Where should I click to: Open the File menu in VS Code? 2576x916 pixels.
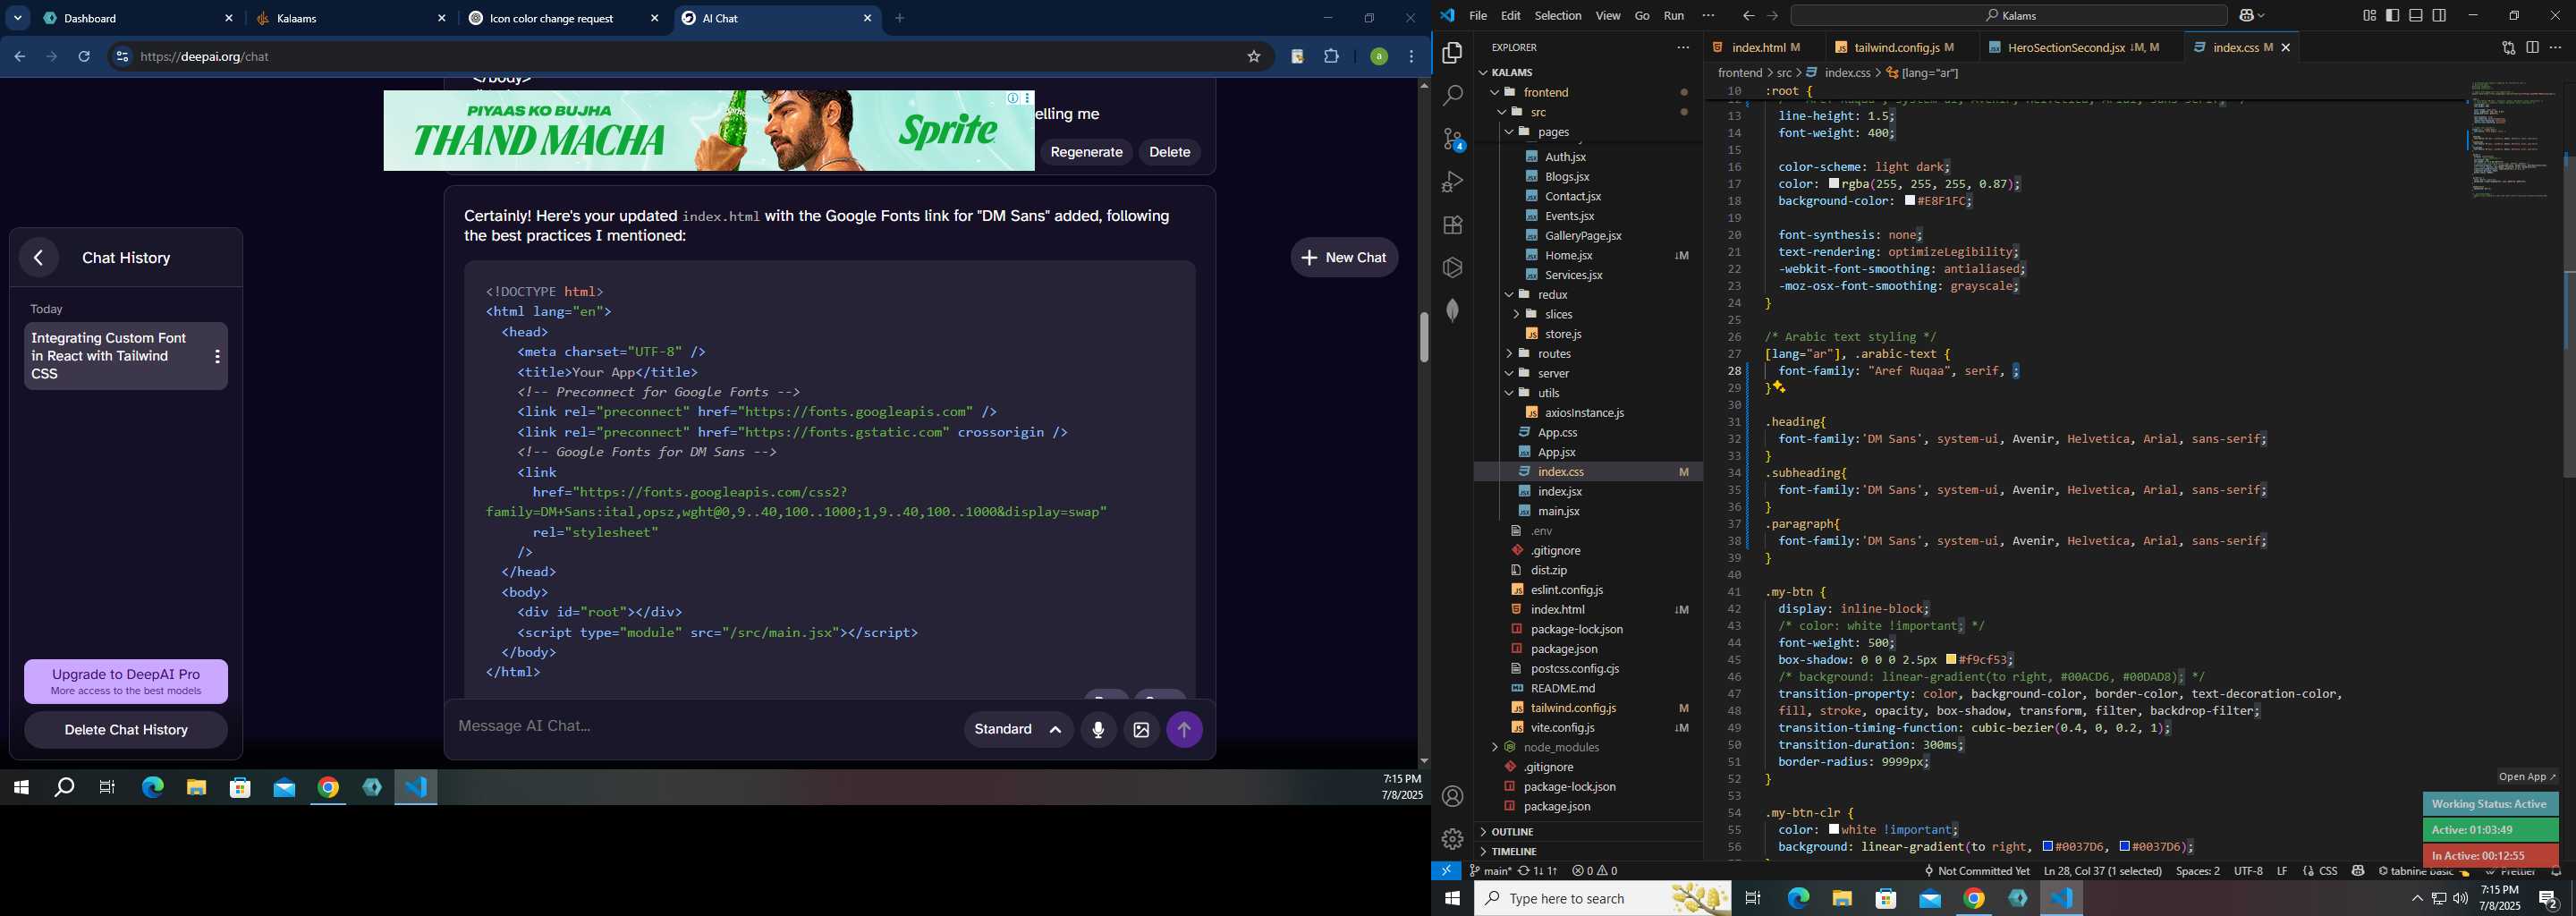pyautogui.click(x=1478, y=16)
